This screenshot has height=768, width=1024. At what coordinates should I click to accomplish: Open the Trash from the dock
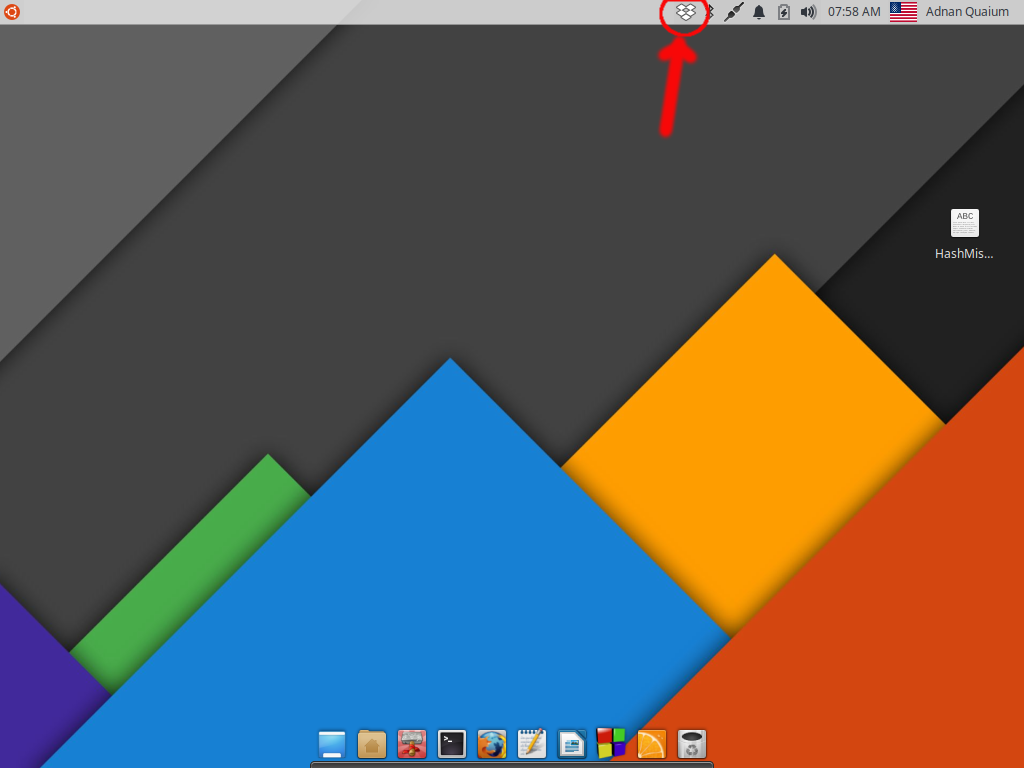pos(692,744)
